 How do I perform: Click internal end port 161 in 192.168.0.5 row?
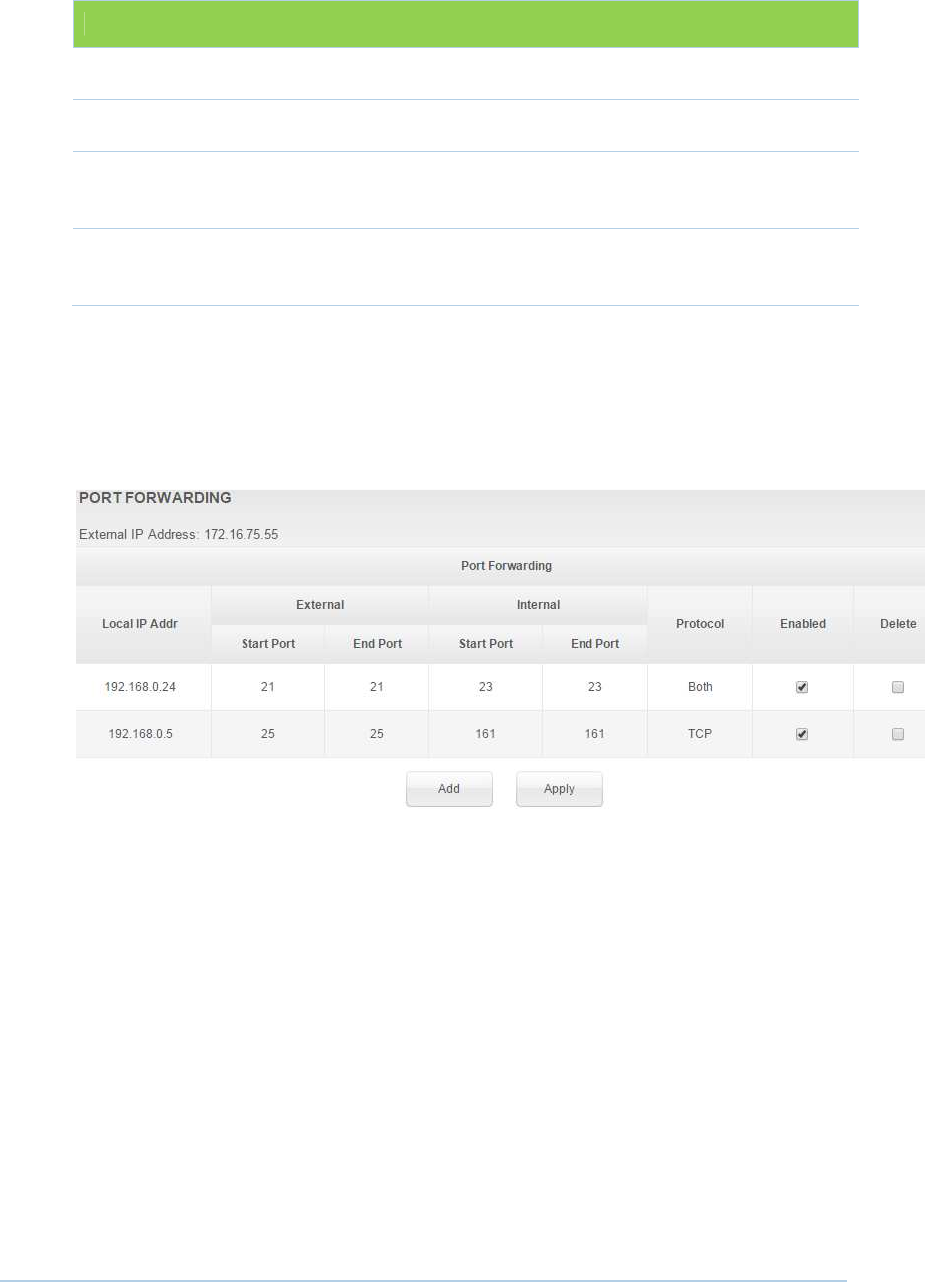(595, 734)
